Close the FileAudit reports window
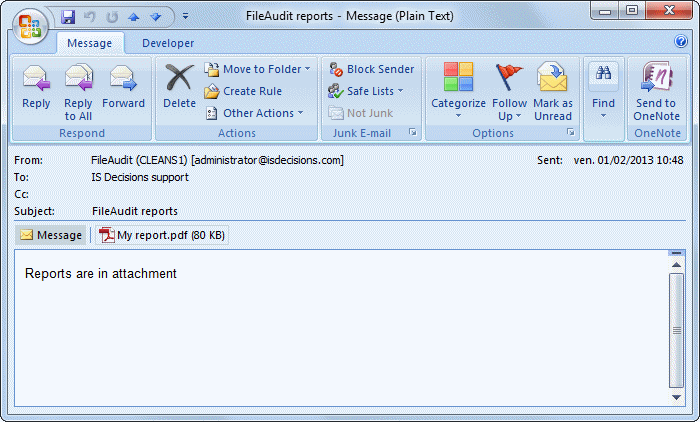The image size is (700, 422). (669, 11)
